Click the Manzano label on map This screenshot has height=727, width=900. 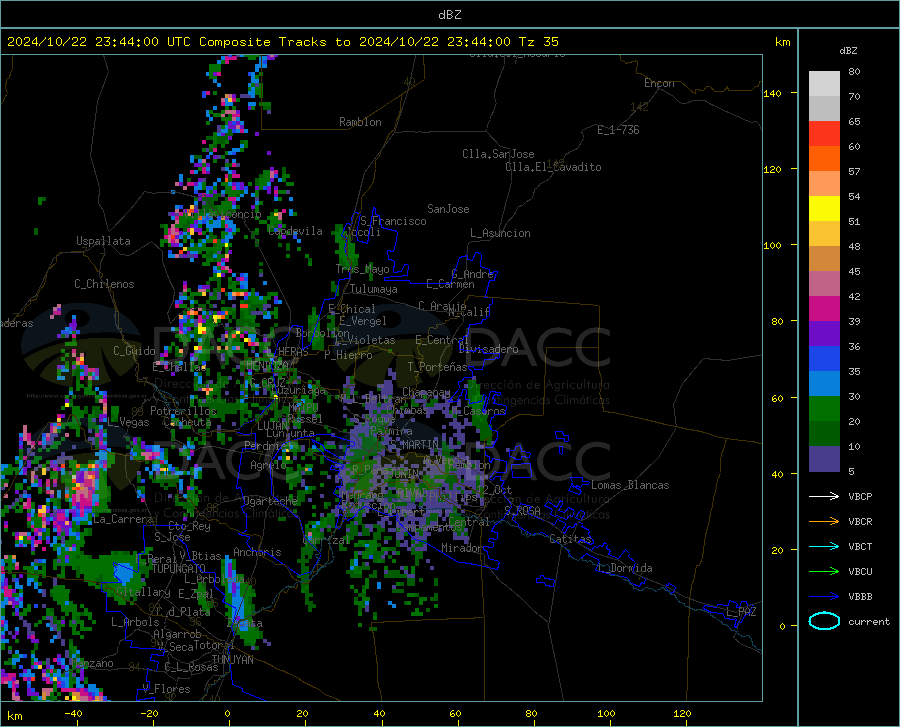click(x=93, y=663)
